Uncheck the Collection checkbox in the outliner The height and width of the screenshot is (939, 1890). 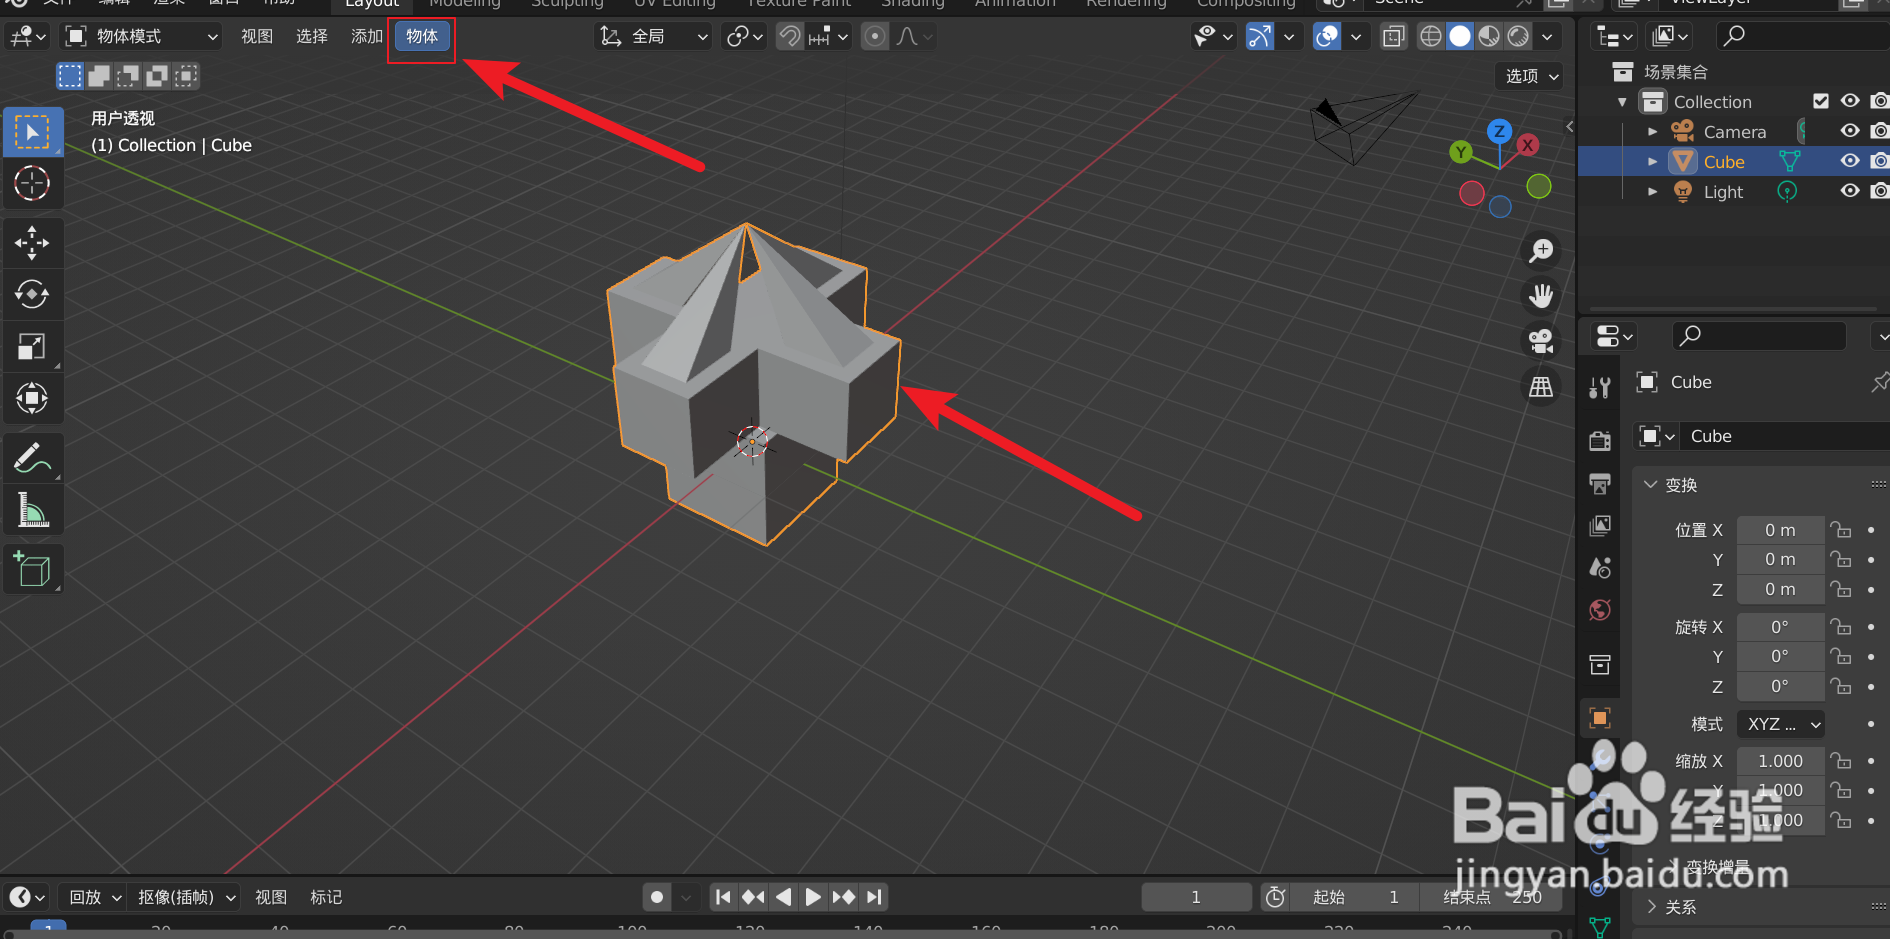point(1821,100)
